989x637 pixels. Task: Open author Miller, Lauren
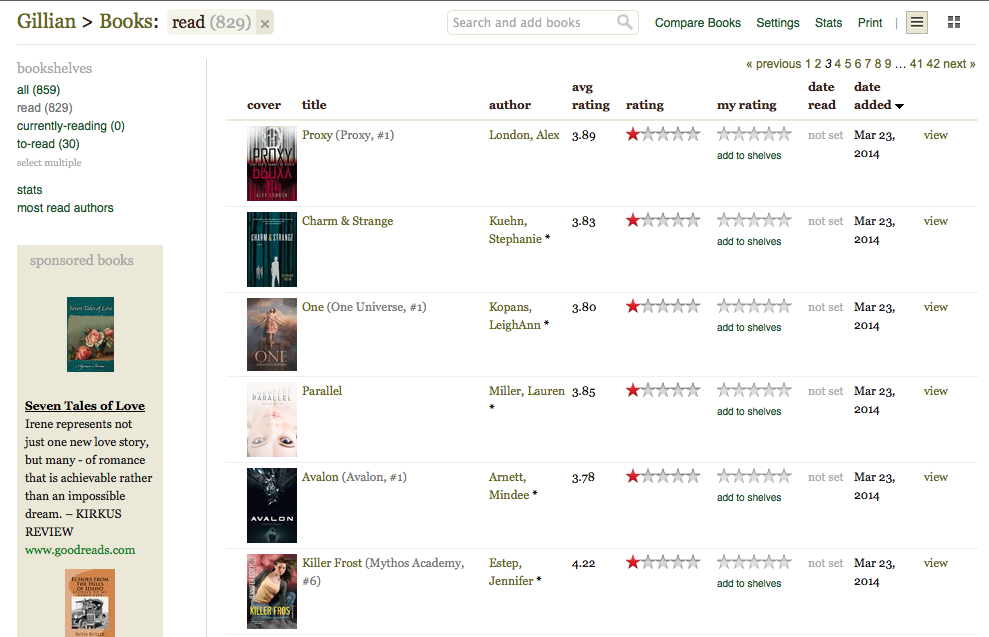click(527, 391)
